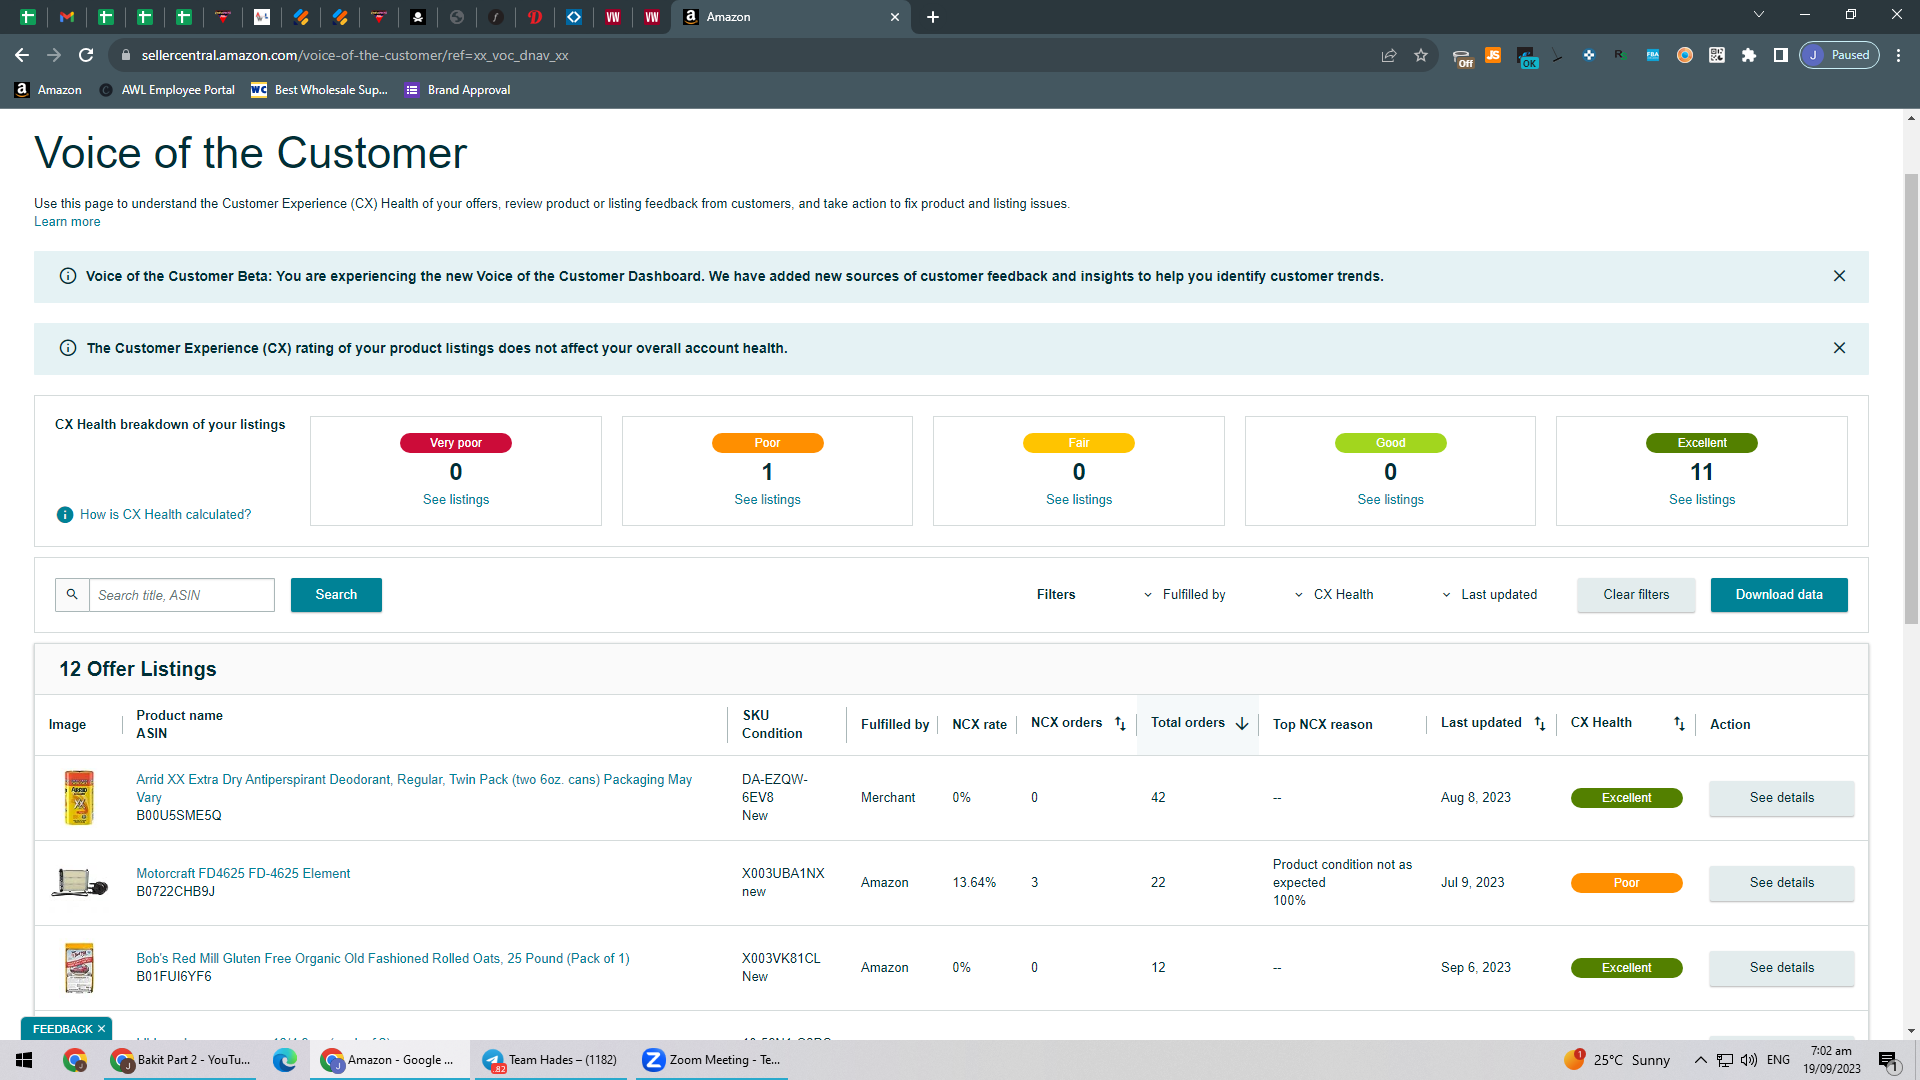Click the Download data button
1920x1080 pixels.
point(1779,595)
